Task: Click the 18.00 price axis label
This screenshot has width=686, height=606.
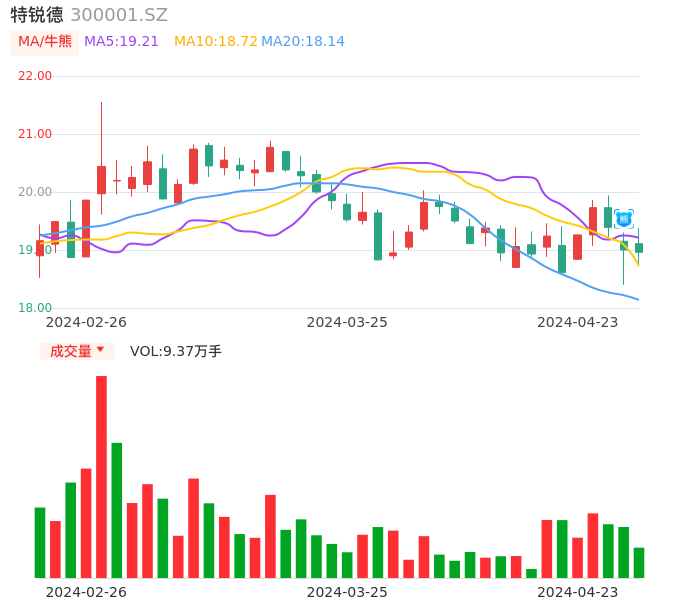Action: pos(35,308)
